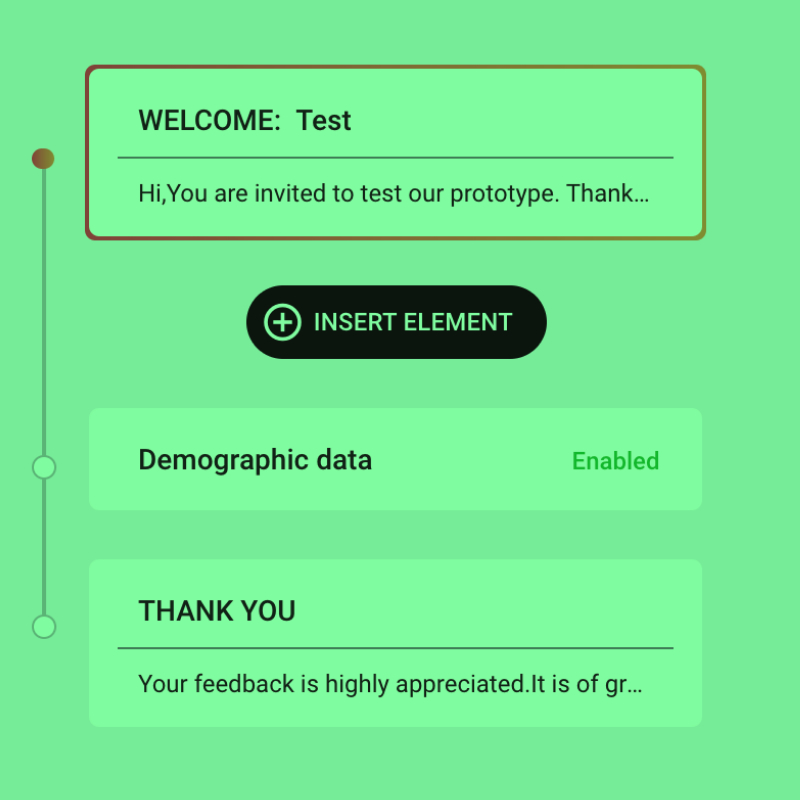Select the timeline circle beside Demographic data

(x=44, y=467)
